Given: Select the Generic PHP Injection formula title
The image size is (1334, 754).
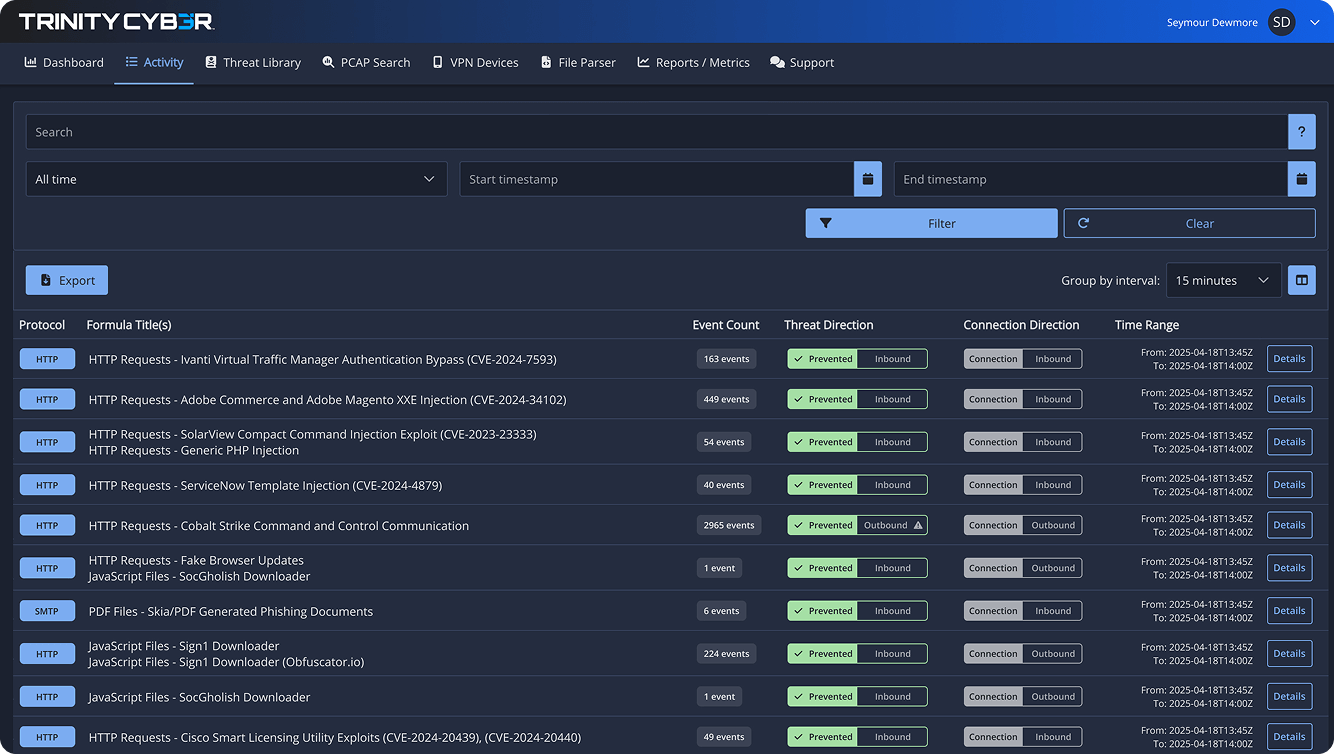Looking at the screenshot, I should (x=194, y=450).
